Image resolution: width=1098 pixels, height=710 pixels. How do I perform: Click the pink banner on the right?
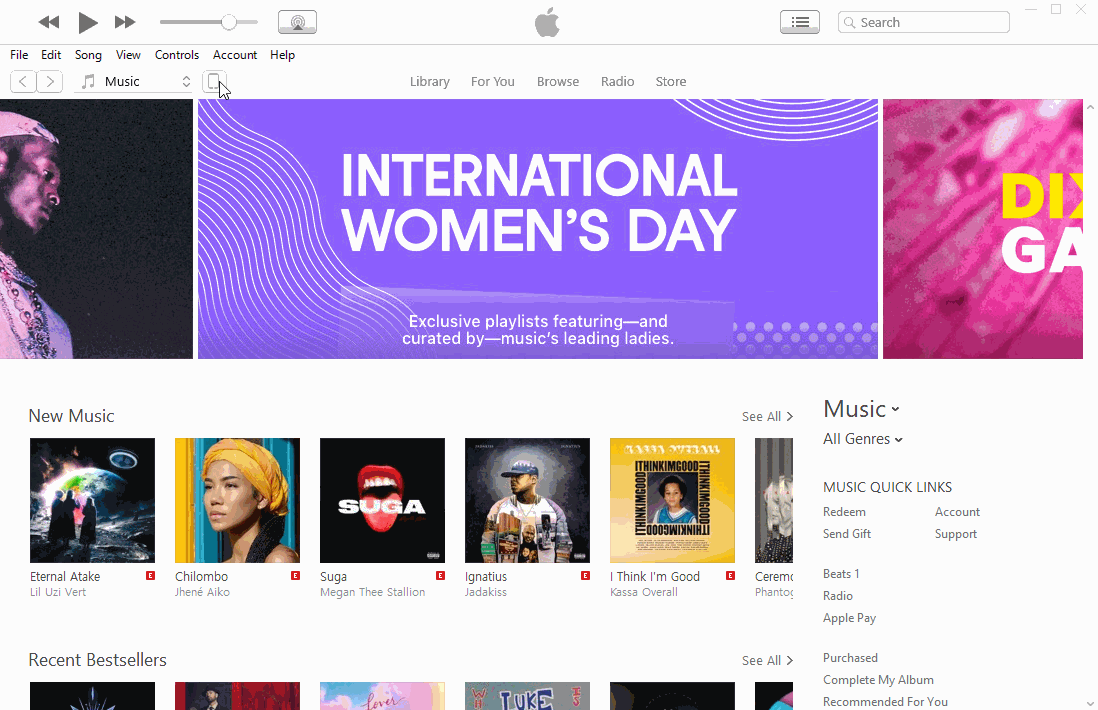pos(982,229)
